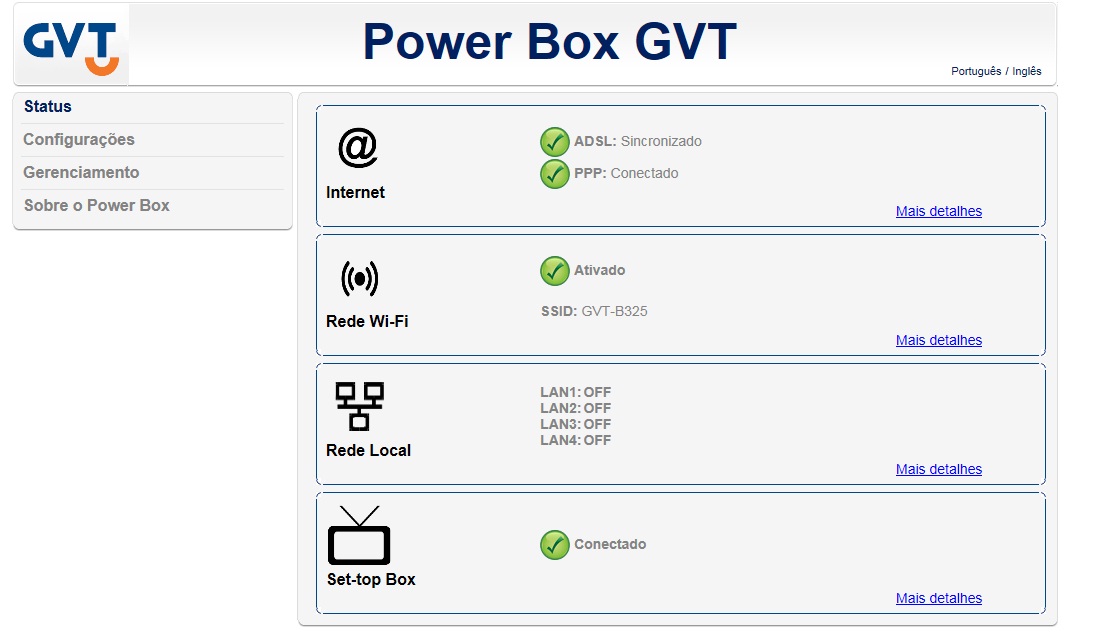Click the LAN4: OFF entry
This screenshot has height=637, width=1109.
[x=576, y=440]
